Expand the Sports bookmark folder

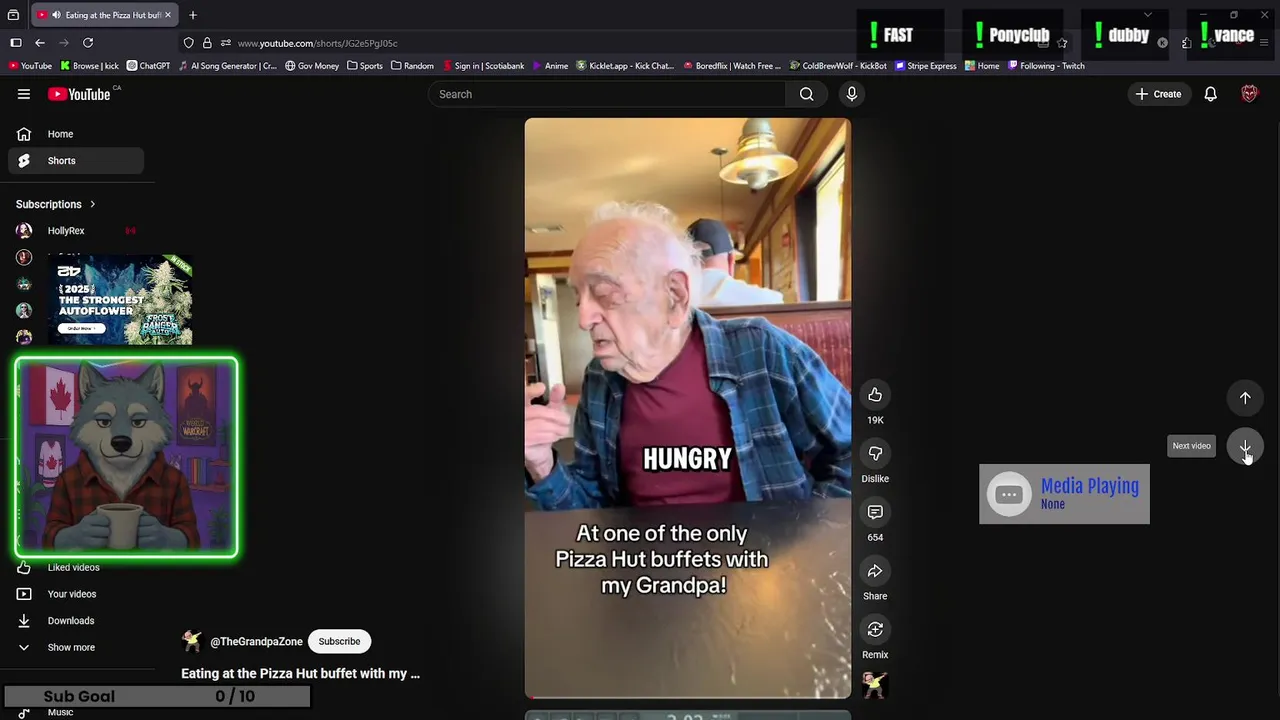click(x=365, y=66)
